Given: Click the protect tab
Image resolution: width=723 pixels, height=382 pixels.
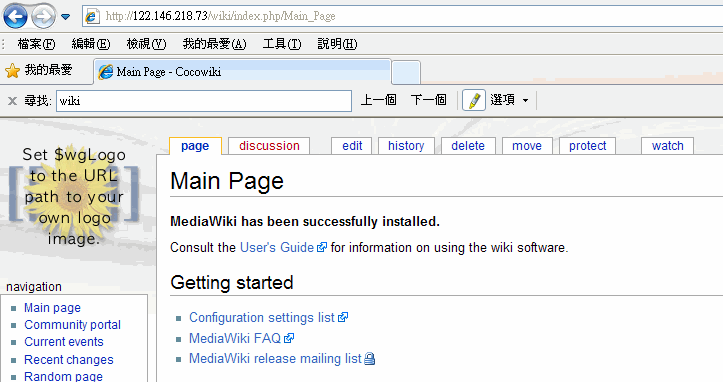Looking at the screenshot, I should (587, 146).
